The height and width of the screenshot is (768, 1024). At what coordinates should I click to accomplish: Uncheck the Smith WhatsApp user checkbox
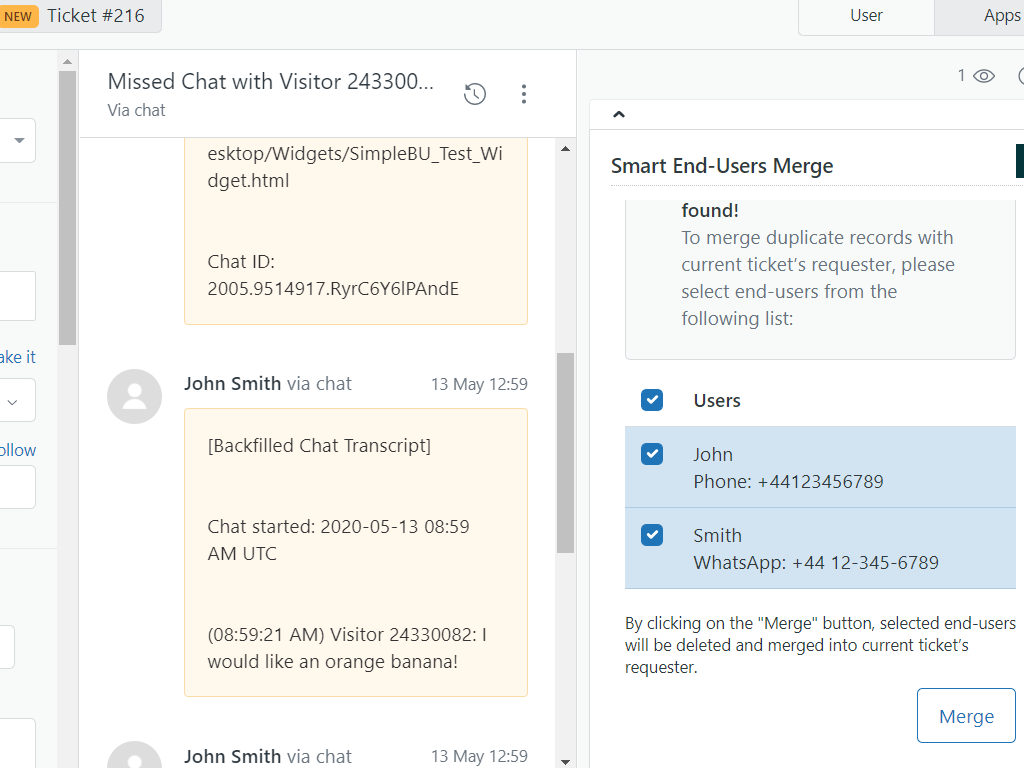coord(652,535)
